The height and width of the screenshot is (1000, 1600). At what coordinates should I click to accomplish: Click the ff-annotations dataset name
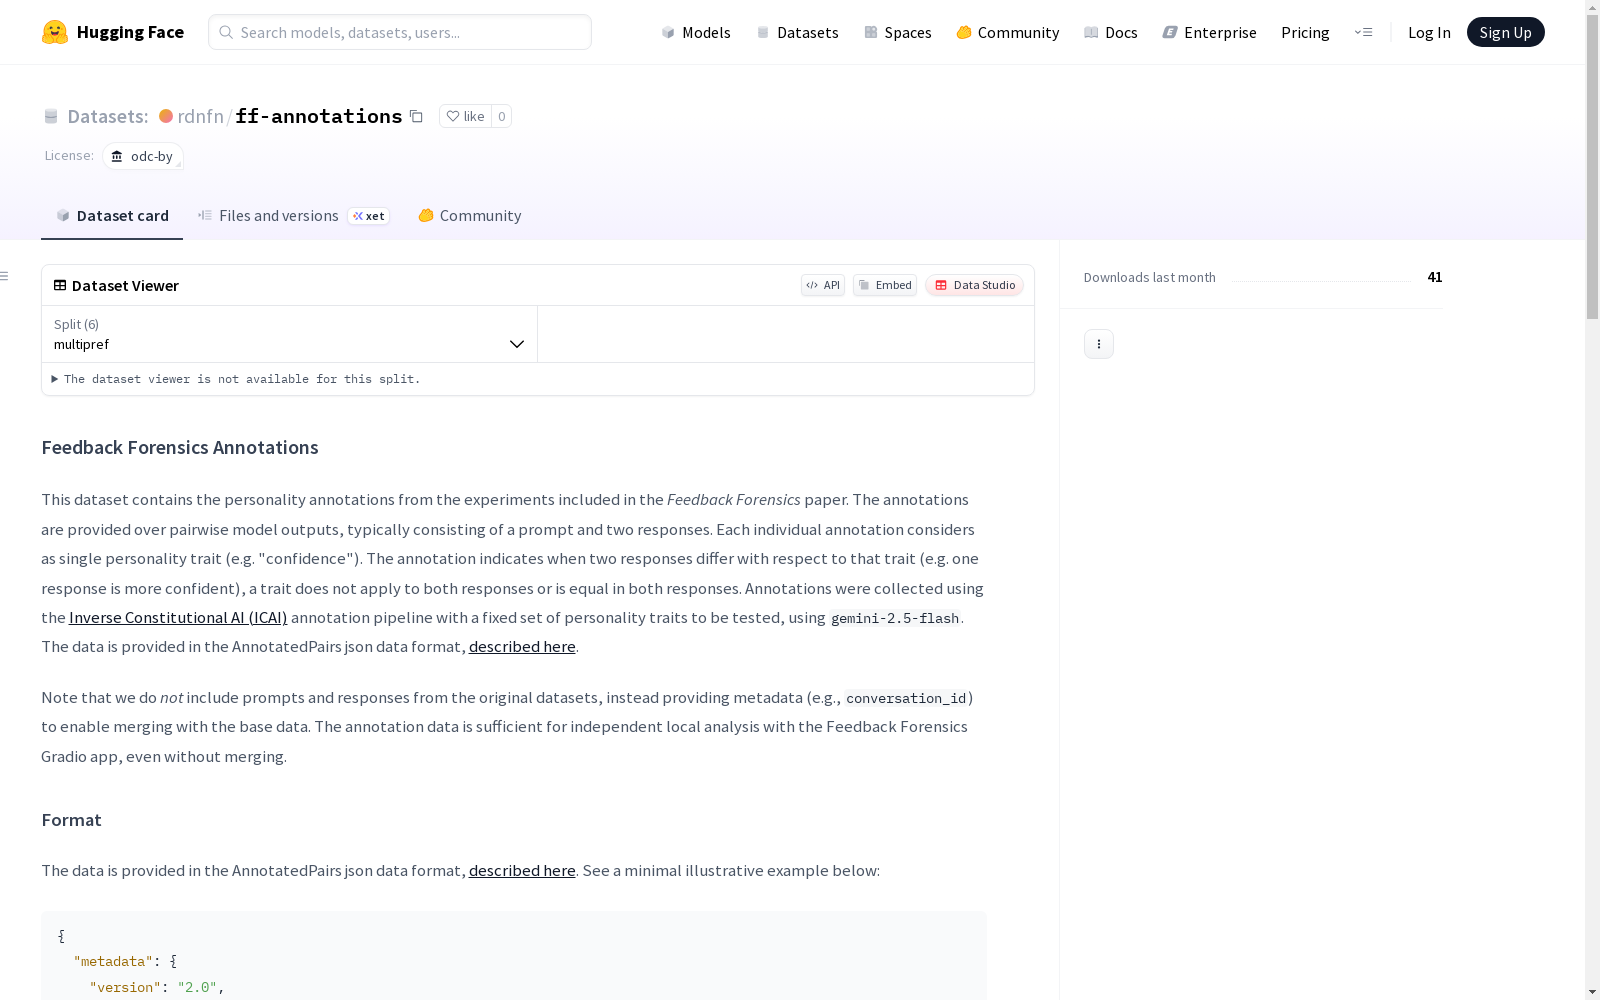tap(319, 116)
